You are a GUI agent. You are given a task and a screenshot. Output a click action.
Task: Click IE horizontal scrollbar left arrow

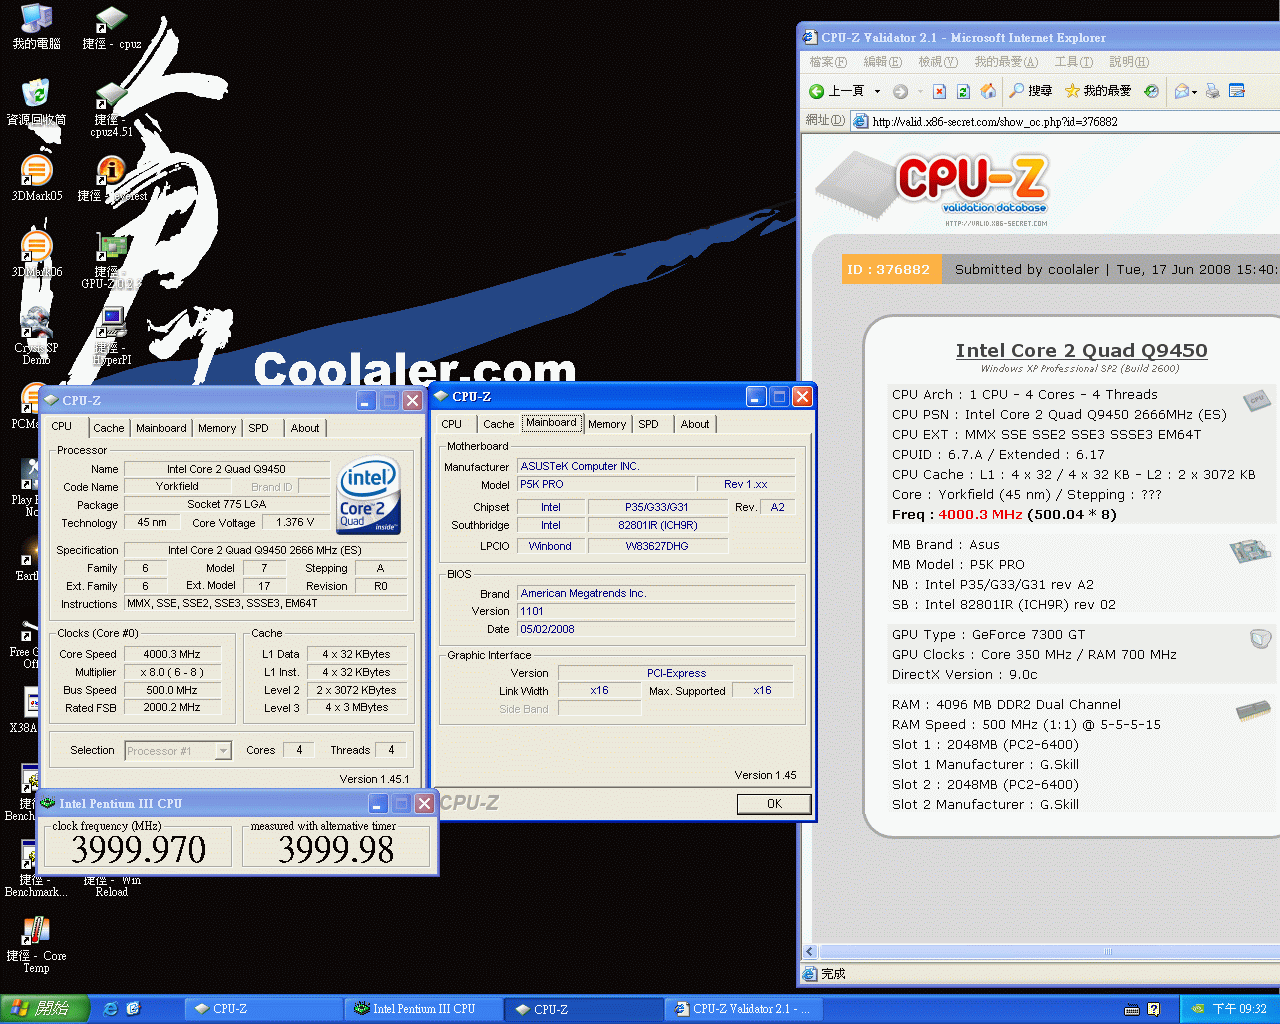click(x=810, y=952)
